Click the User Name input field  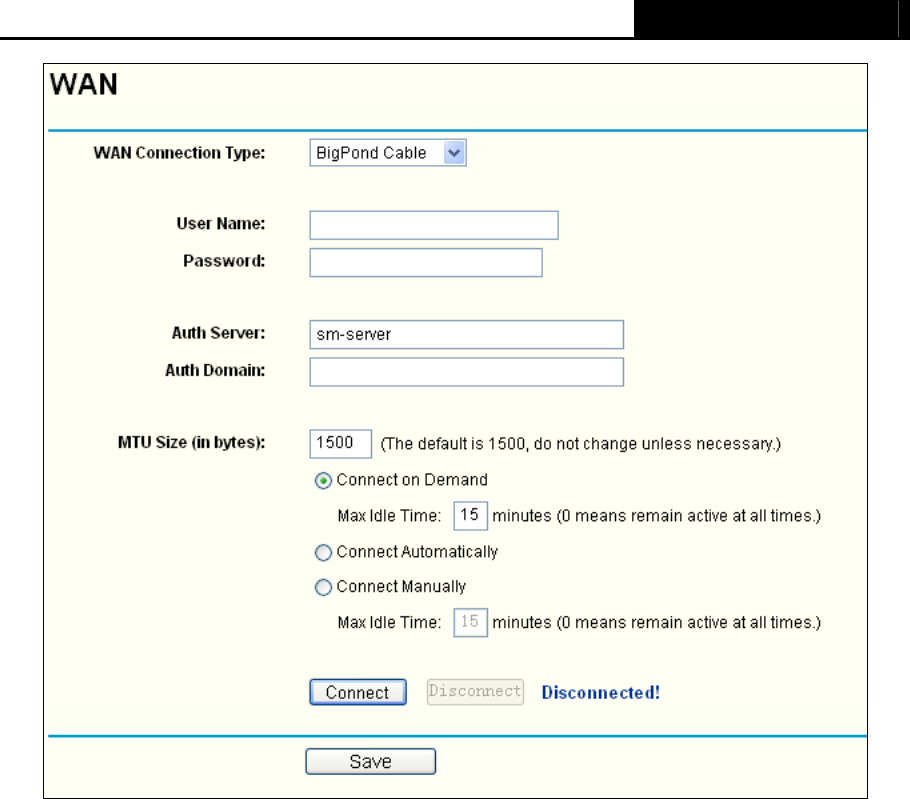tap(434, 225)
